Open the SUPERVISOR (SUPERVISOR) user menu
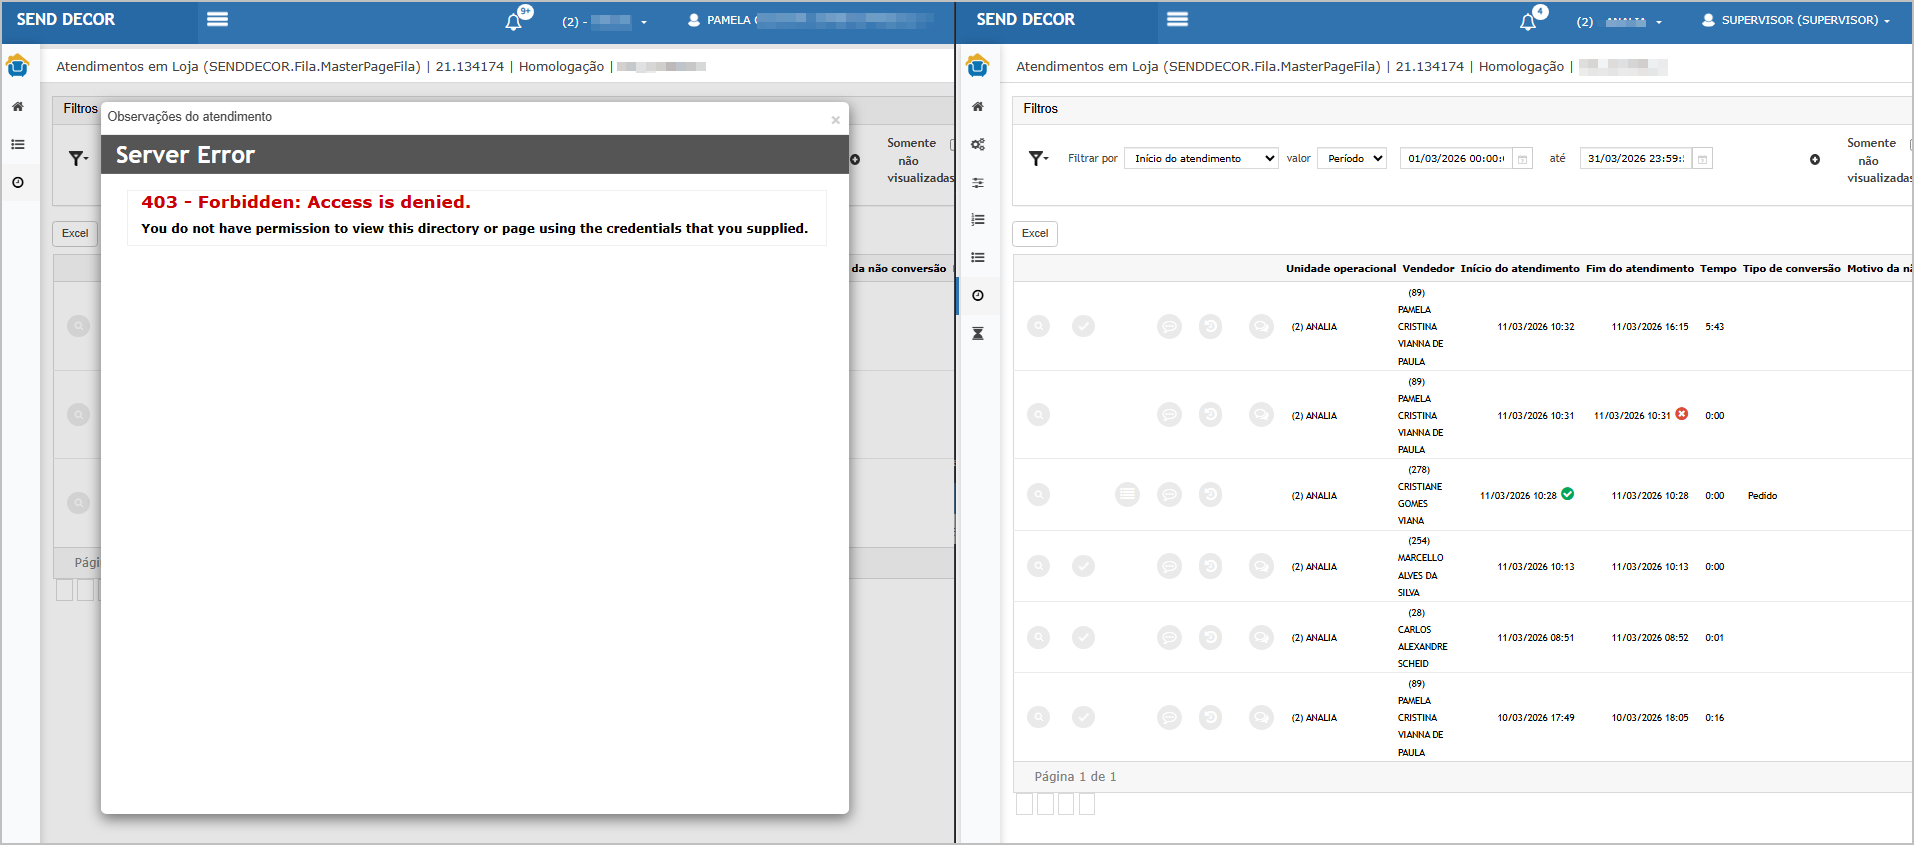 pyautogui.click(x=1796, y=20)
